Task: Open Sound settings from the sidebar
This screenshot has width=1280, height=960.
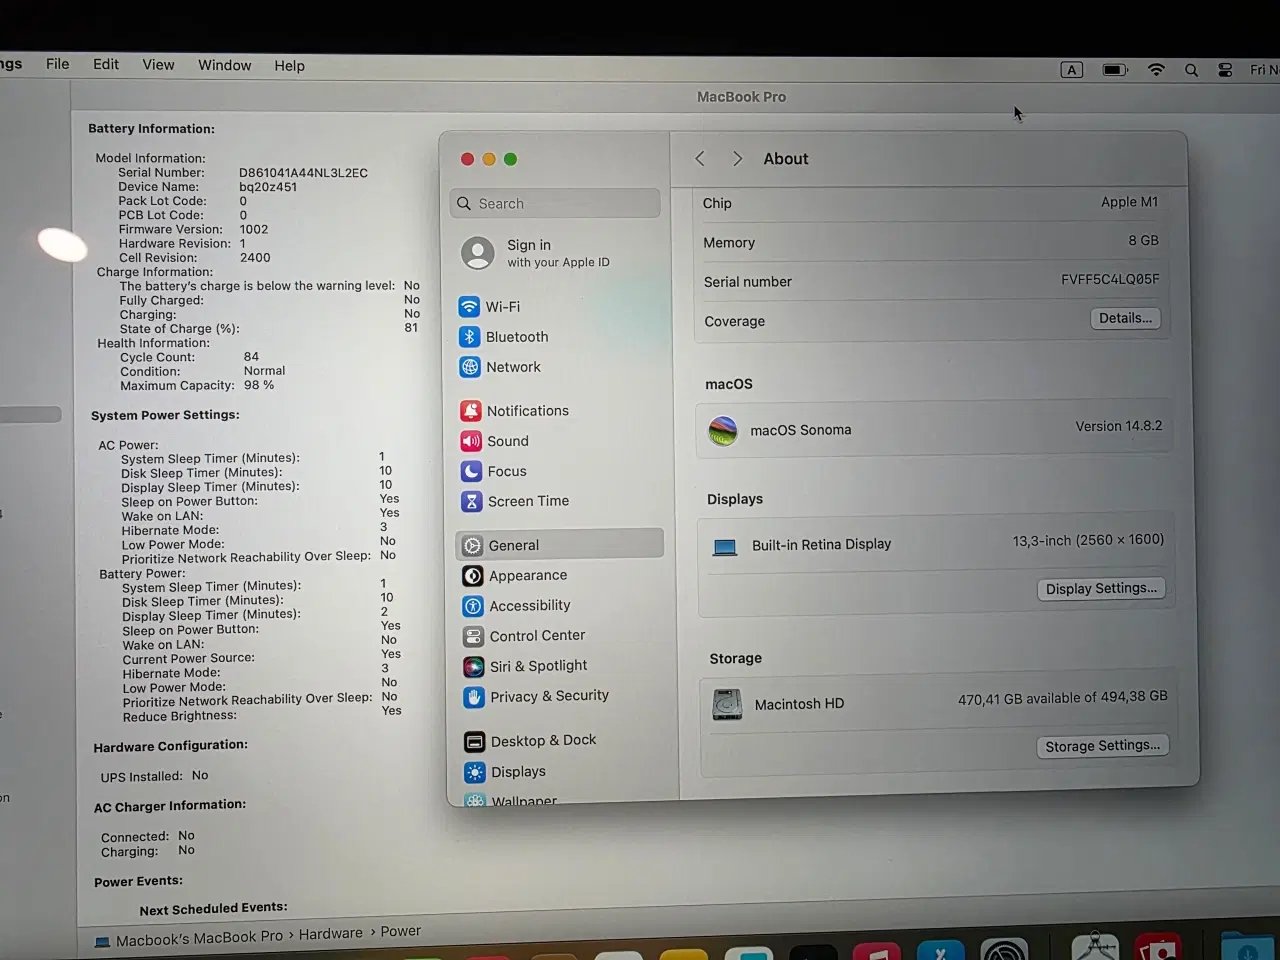Action: (x=508, y=441)
